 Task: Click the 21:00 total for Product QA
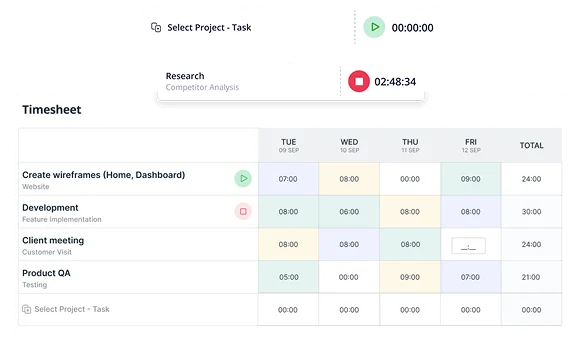531,277
